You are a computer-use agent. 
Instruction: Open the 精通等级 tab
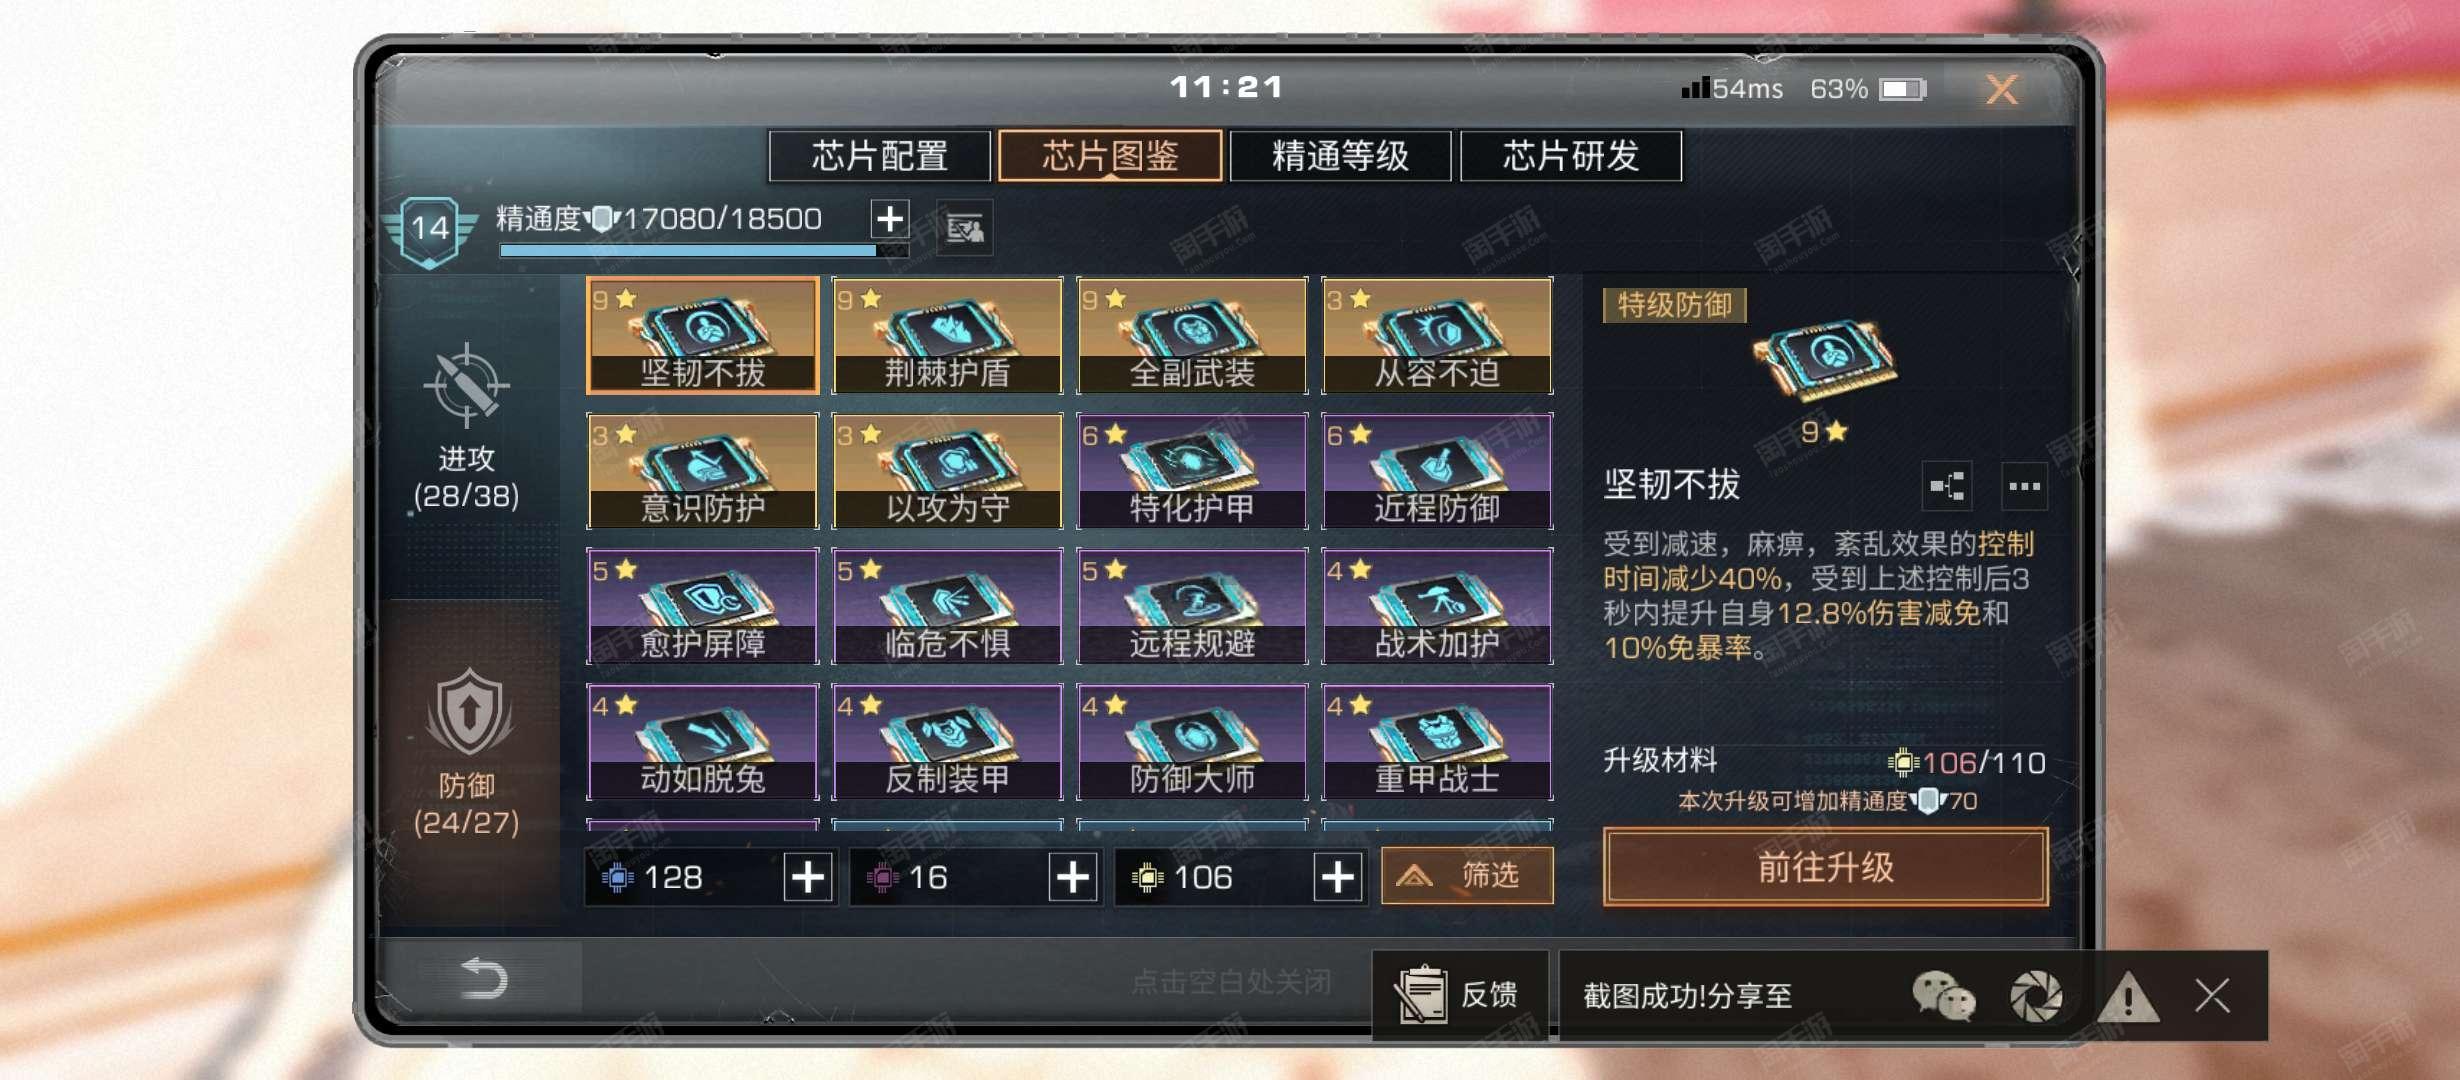coord(1340,156)
